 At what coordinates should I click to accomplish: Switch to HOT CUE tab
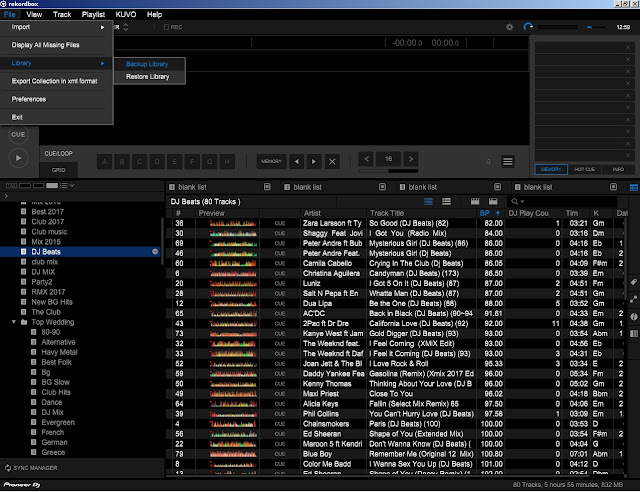pos(584,169)
